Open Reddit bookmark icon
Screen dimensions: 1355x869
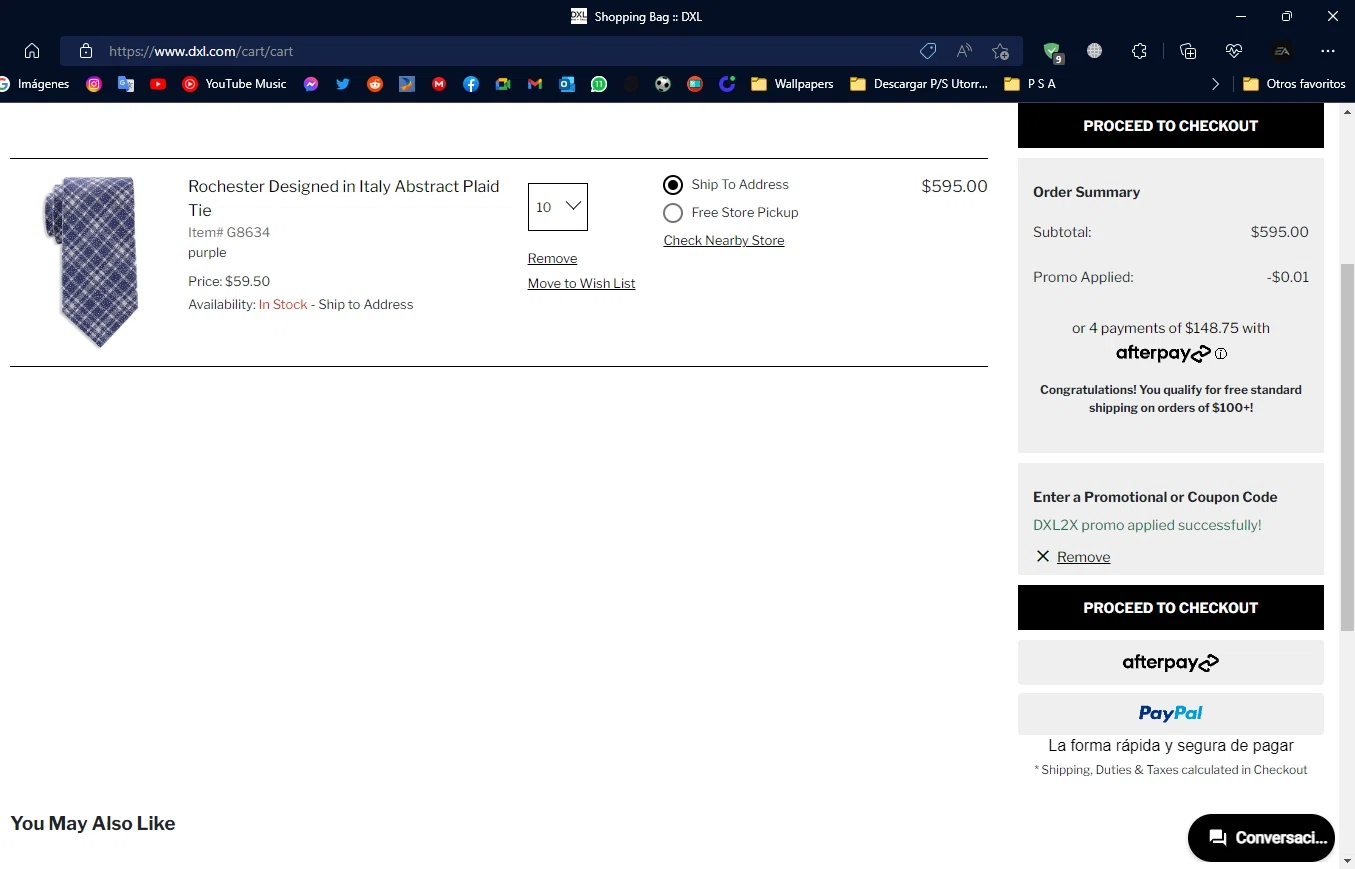pyautogui.click(x=375, y=84)
